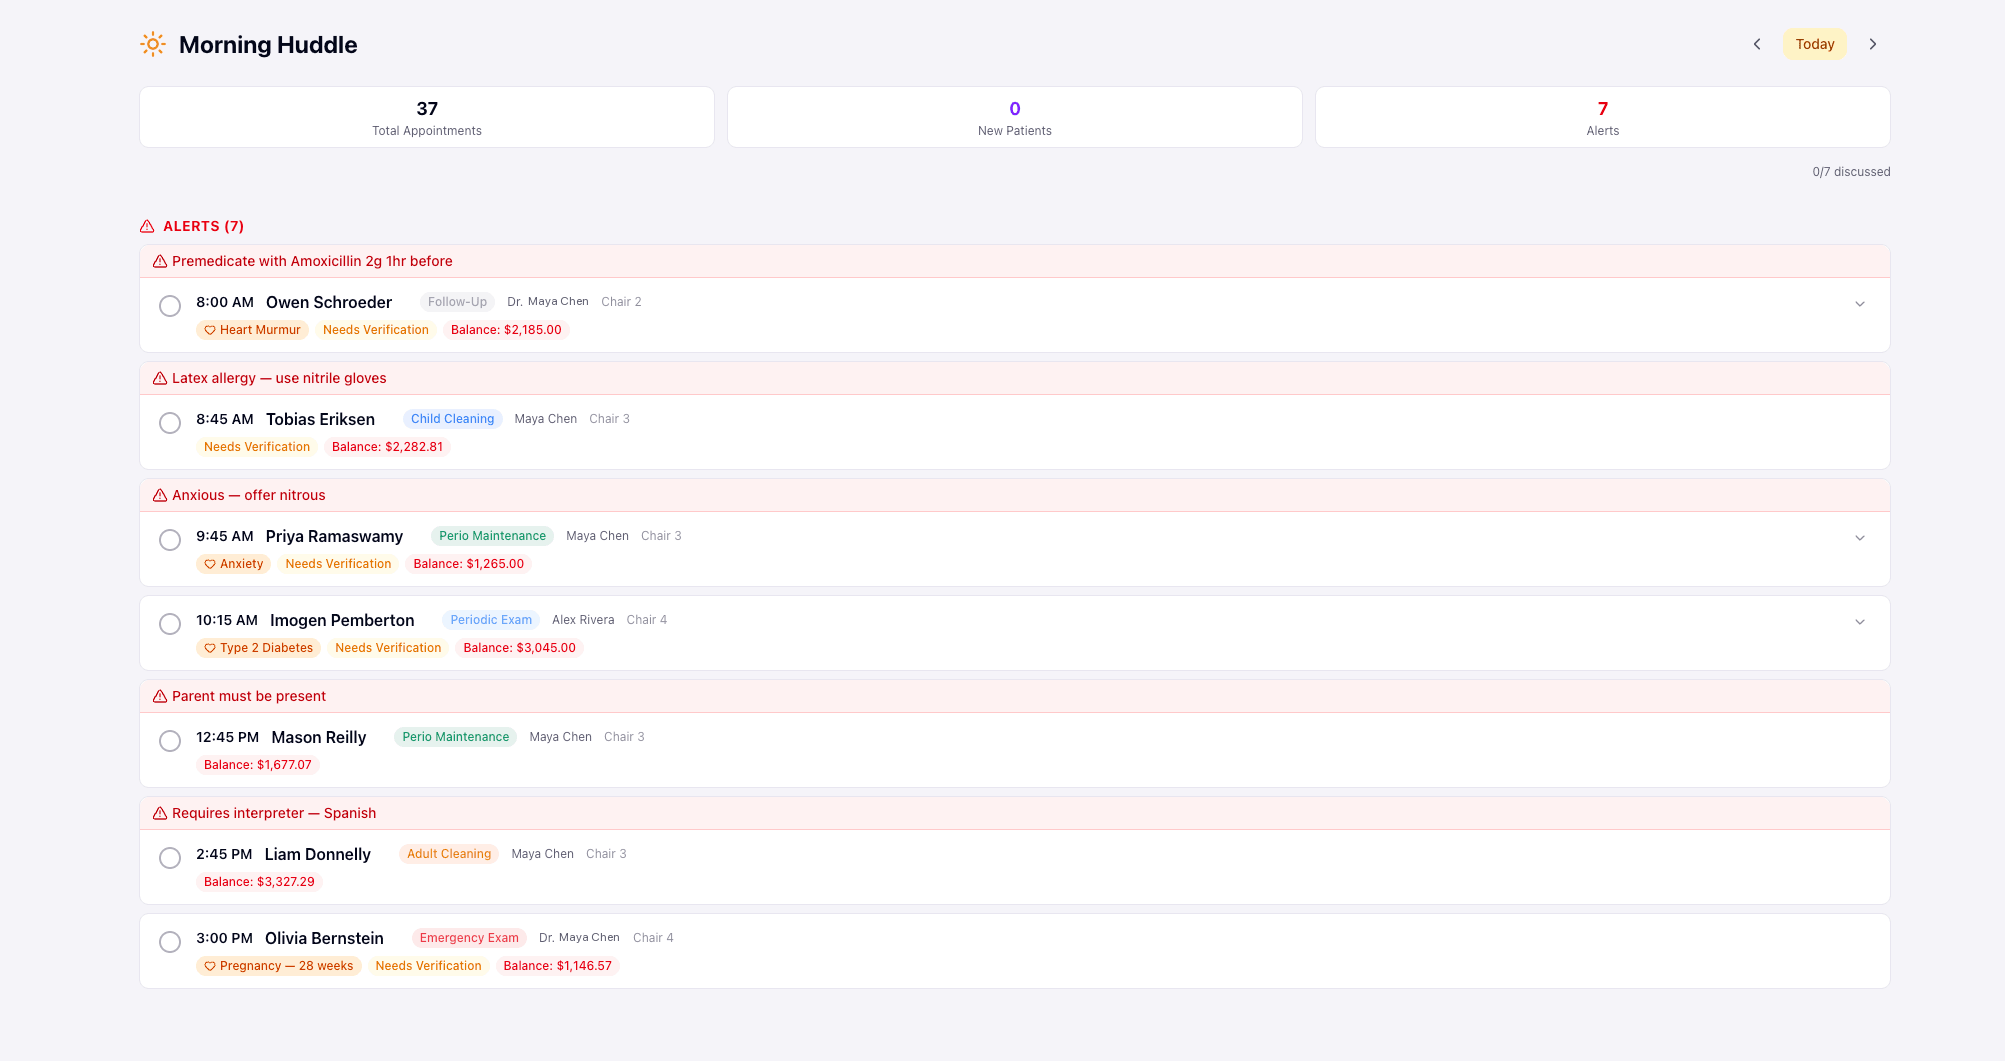Jump to Today in date navigation
The height and width of the screenshot is (1061, 2005).
coord(1814,44)
